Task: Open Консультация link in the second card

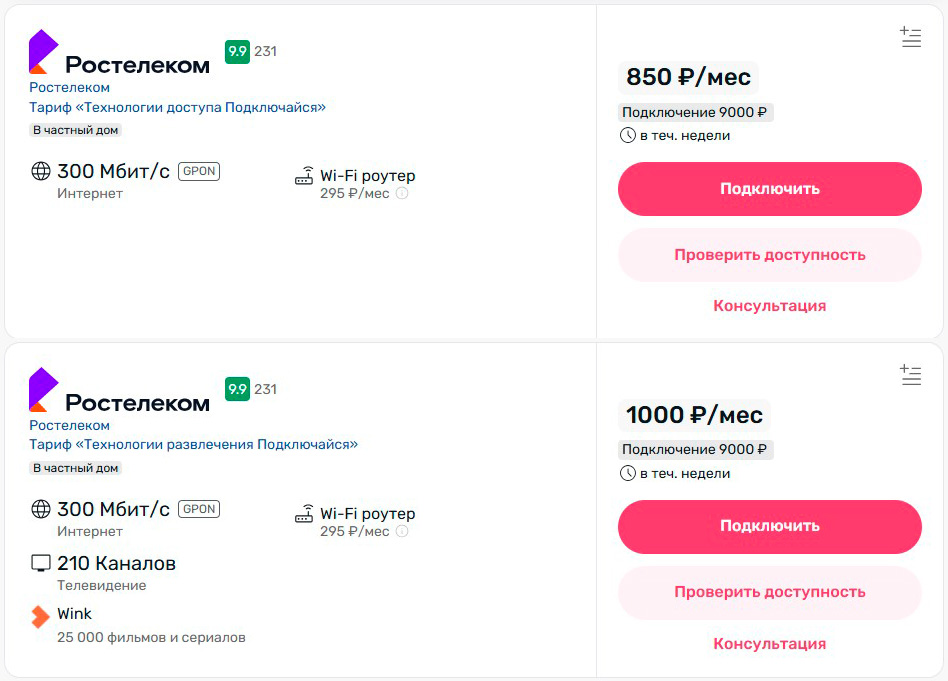Action: pyautogui.click(x=769, y=644)
